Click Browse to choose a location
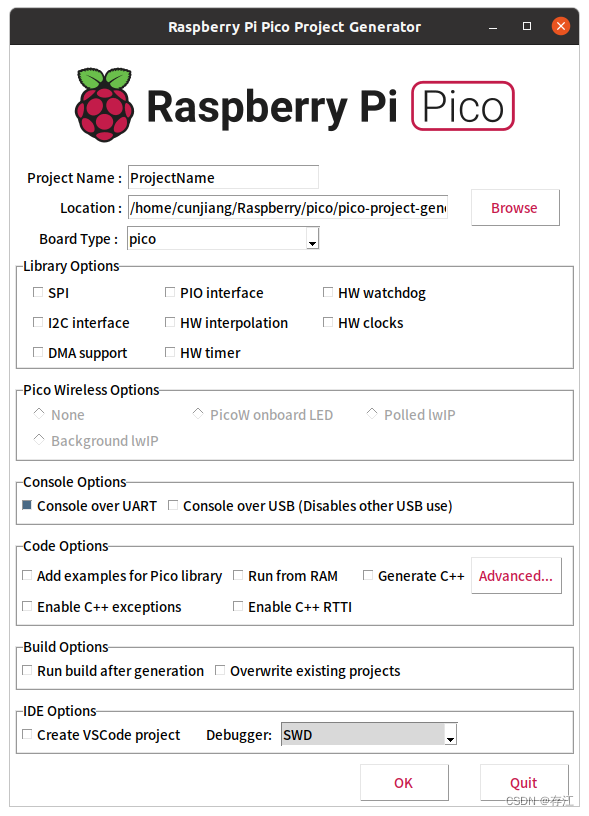The height and width of the screenshot is (816, 589). pyautogui.click(x=514, y=207)
